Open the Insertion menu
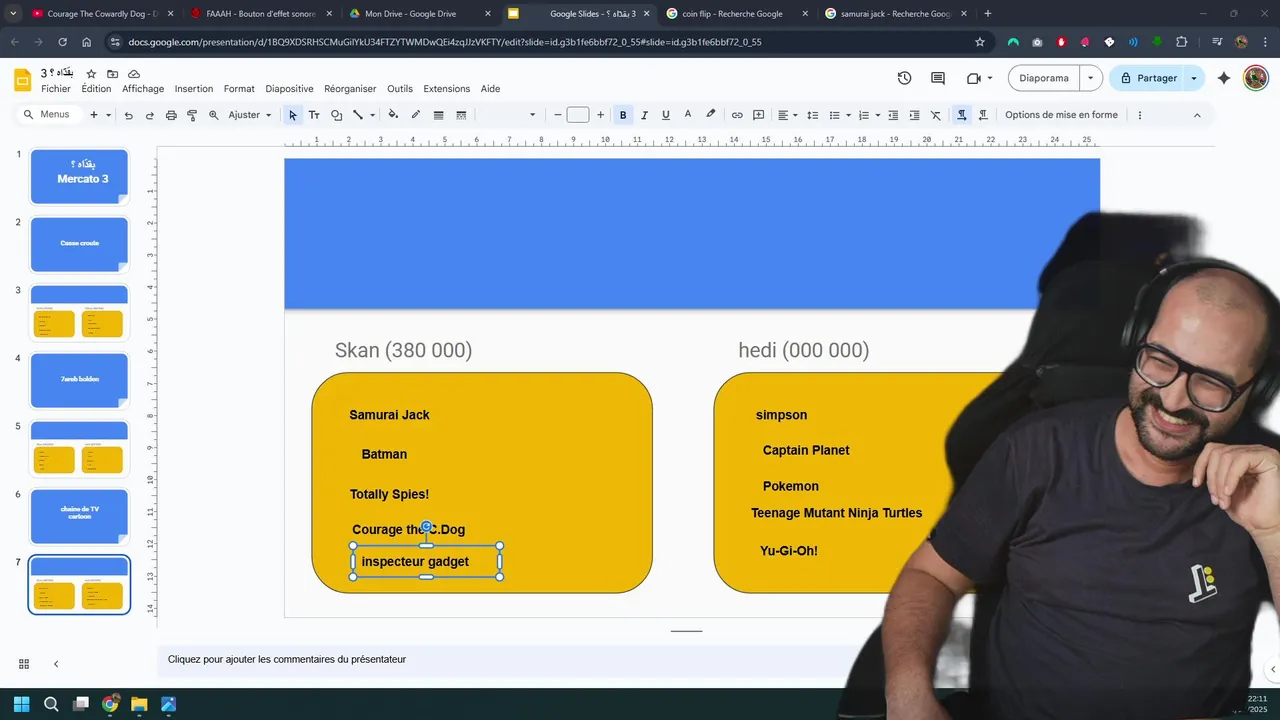This screenshot has width=1280, height=720. click(x=194, y=89)
